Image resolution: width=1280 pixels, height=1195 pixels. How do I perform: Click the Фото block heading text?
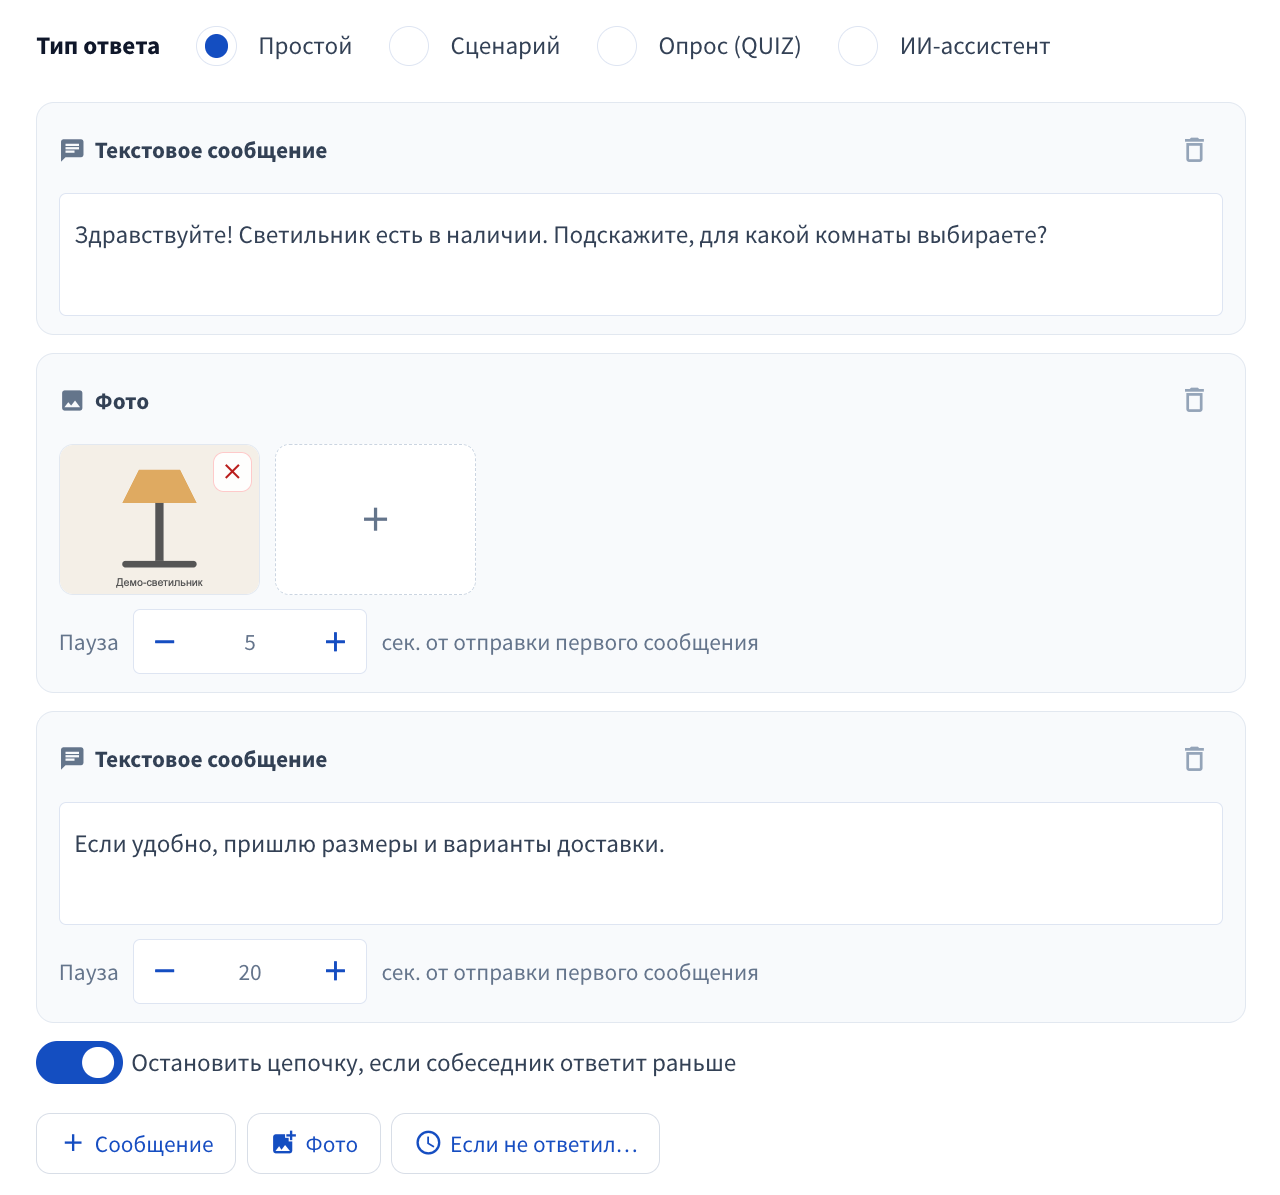pyautogui.click(x=122, y=401)
